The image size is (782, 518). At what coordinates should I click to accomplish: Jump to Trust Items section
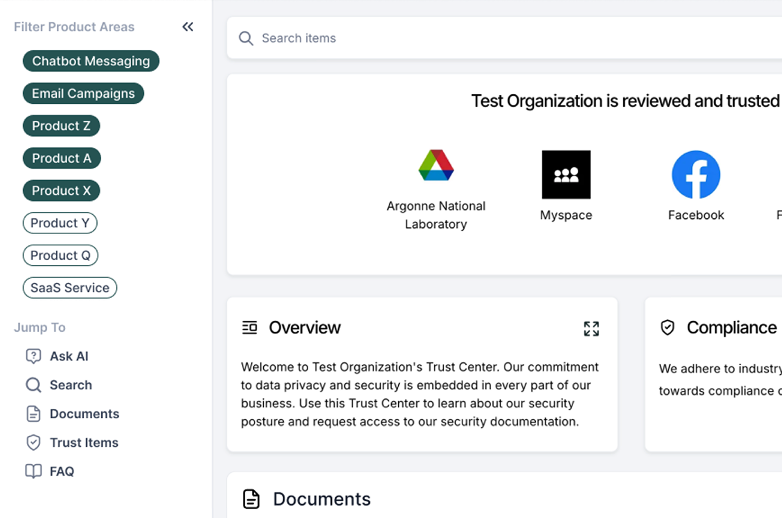click(84, 442)
